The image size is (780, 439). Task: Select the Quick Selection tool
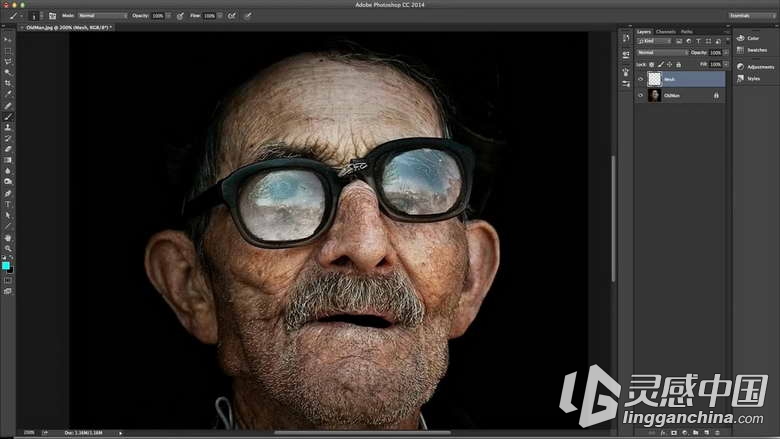[x=7, y=73]
